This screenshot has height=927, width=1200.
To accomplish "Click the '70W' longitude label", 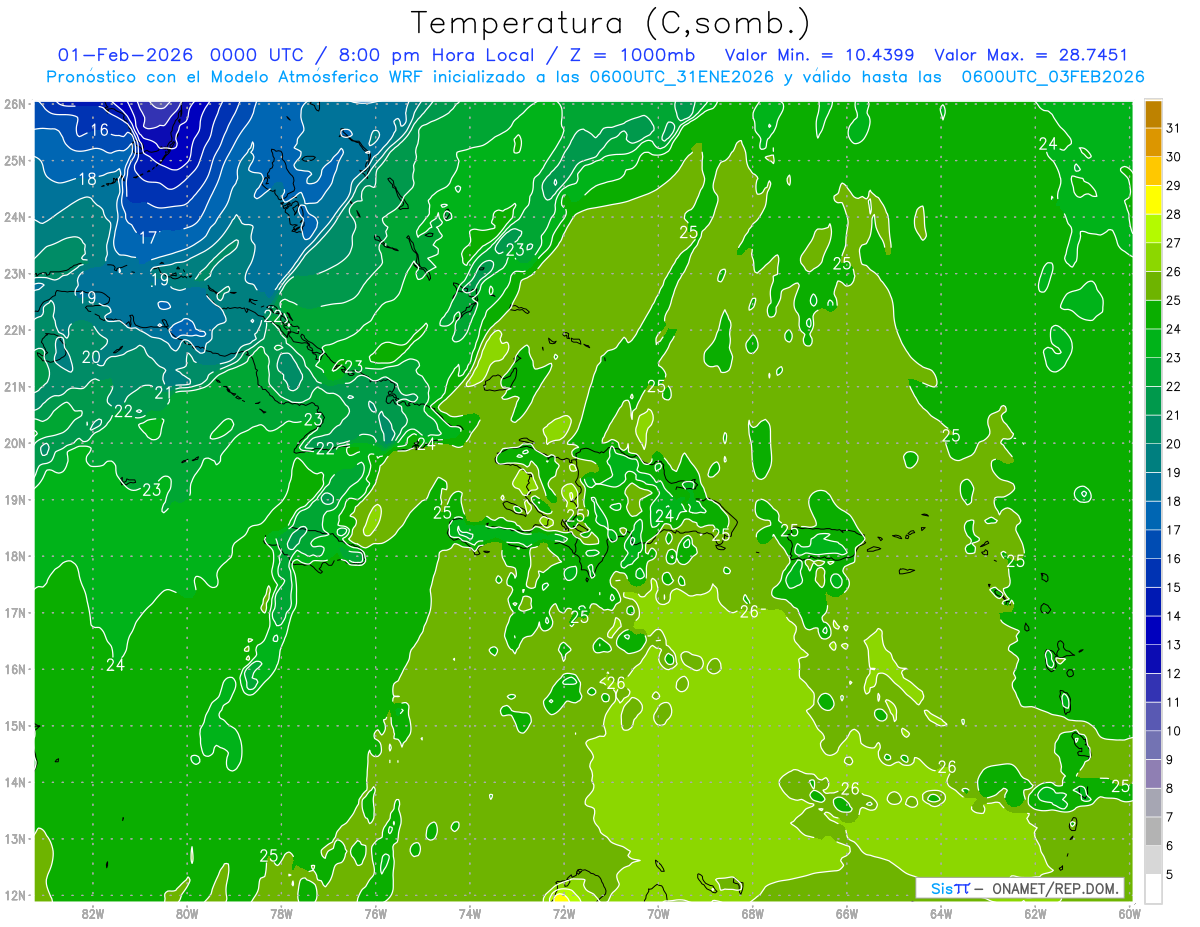I will point(658,913).
